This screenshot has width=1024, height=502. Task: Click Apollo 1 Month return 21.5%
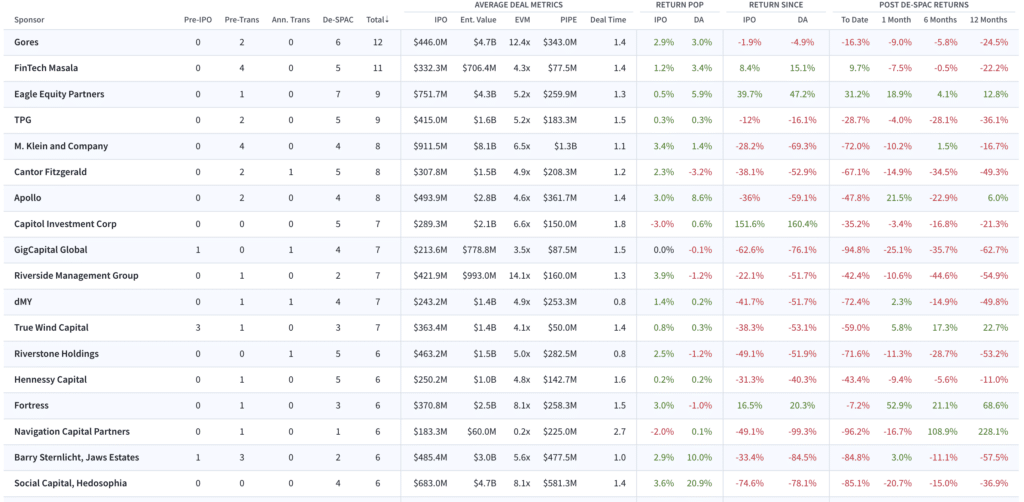point(899,198)
